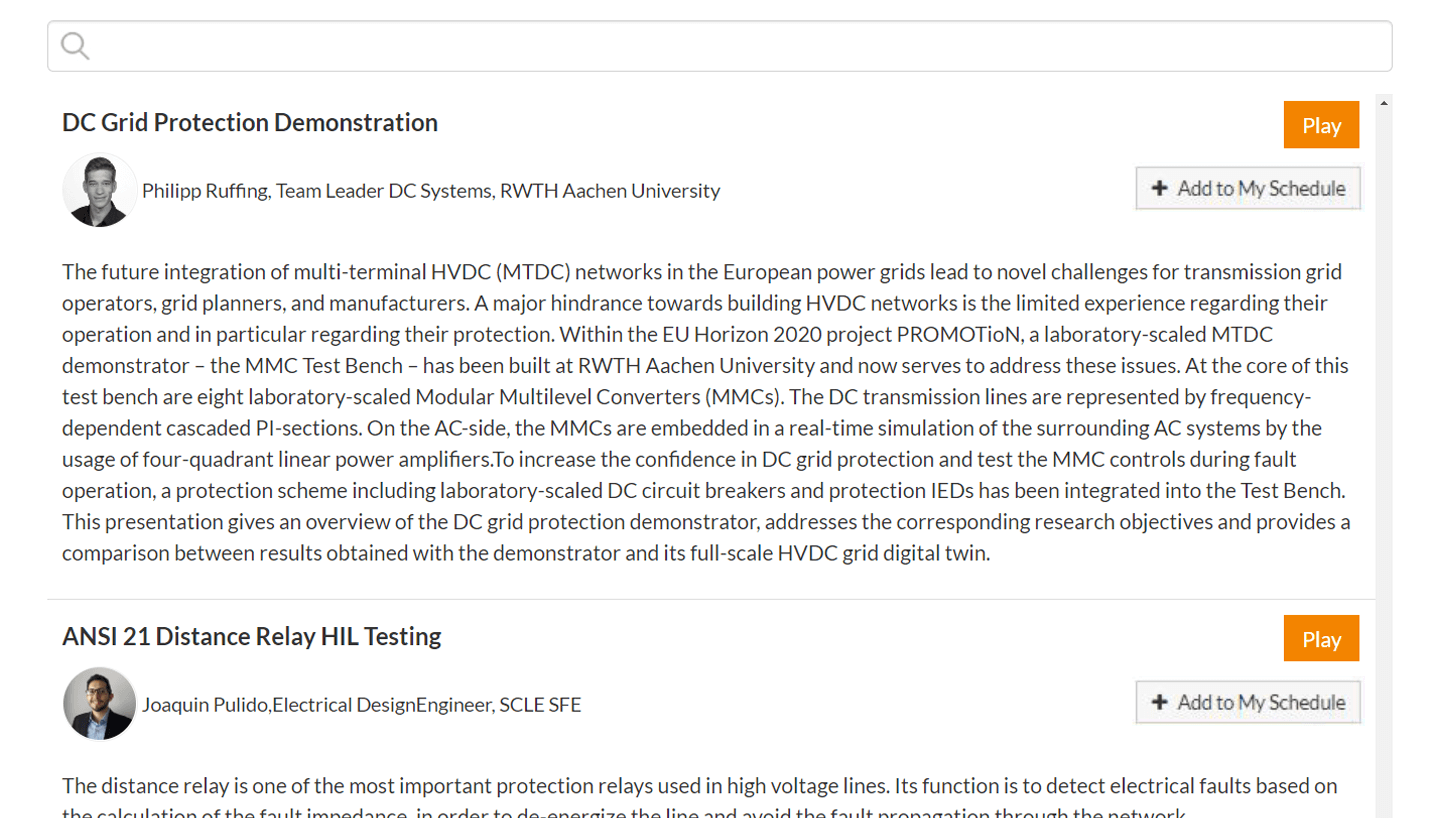Click the magnifying glass search icon
Image resolution: width=1453 pixels, height=818 pixels.
coord(75,46)
